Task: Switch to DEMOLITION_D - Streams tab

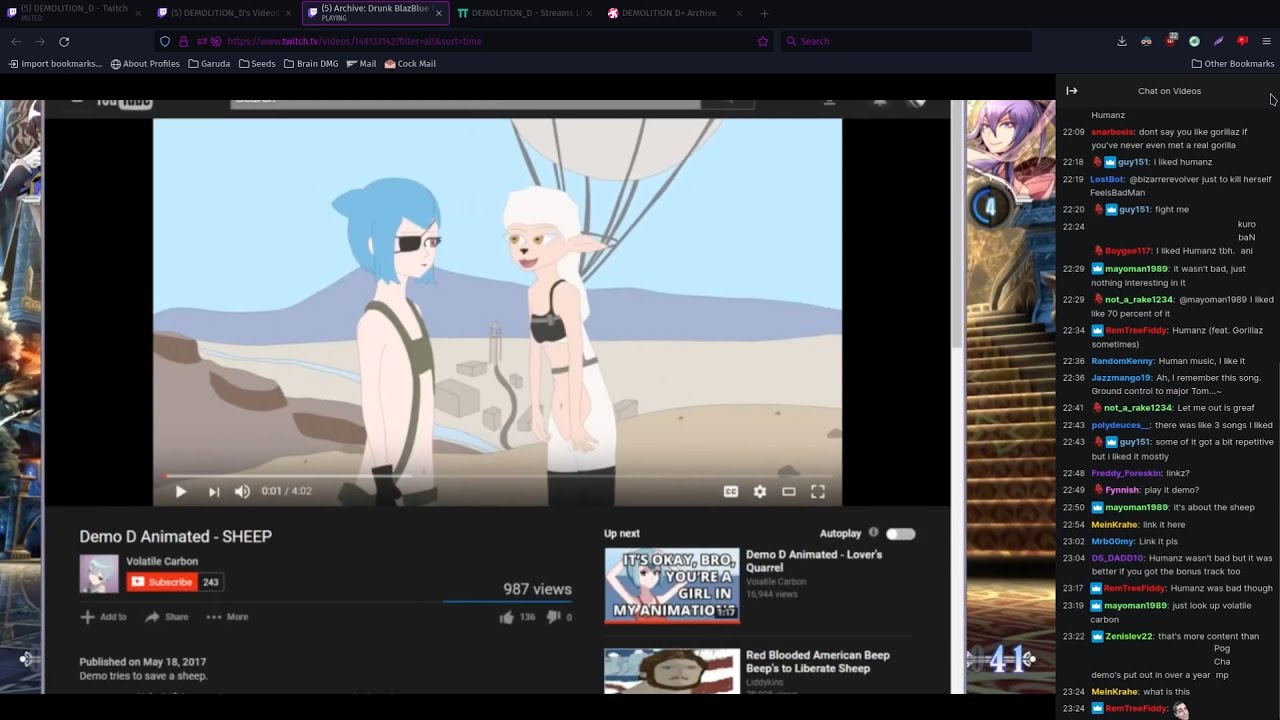Action: [524, 13]
